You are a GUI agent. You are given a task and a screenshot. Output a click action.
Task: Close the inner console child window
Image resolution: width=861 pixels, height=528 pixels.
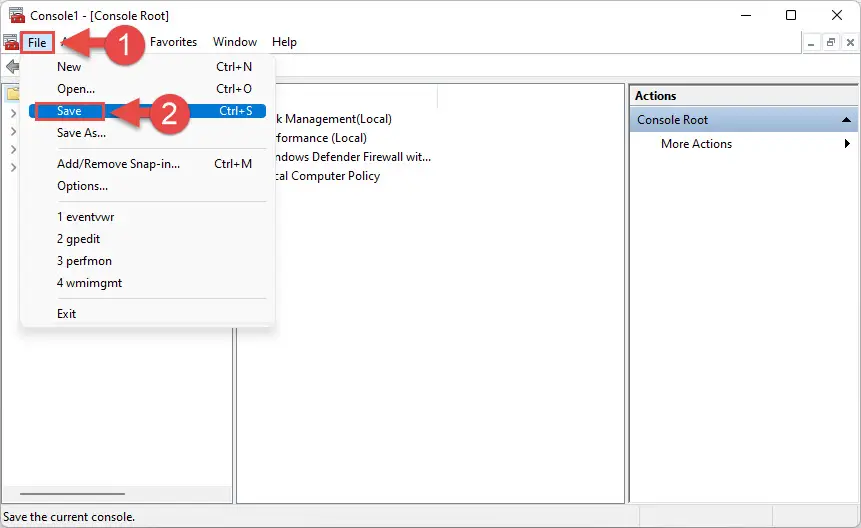pyautogui.click(x=850, y=42)
